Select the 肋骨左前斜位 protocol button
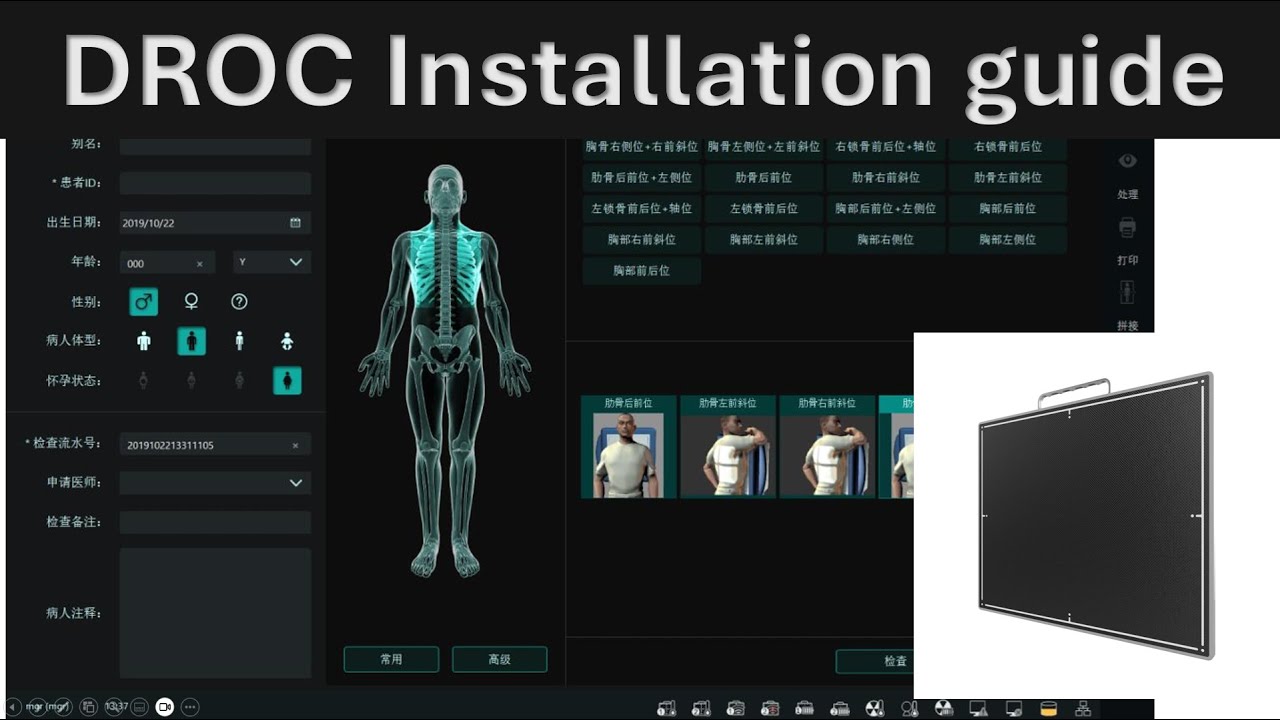Image resolution: width=1280 pixels, height=720 pixels. tap(1008, 177)
